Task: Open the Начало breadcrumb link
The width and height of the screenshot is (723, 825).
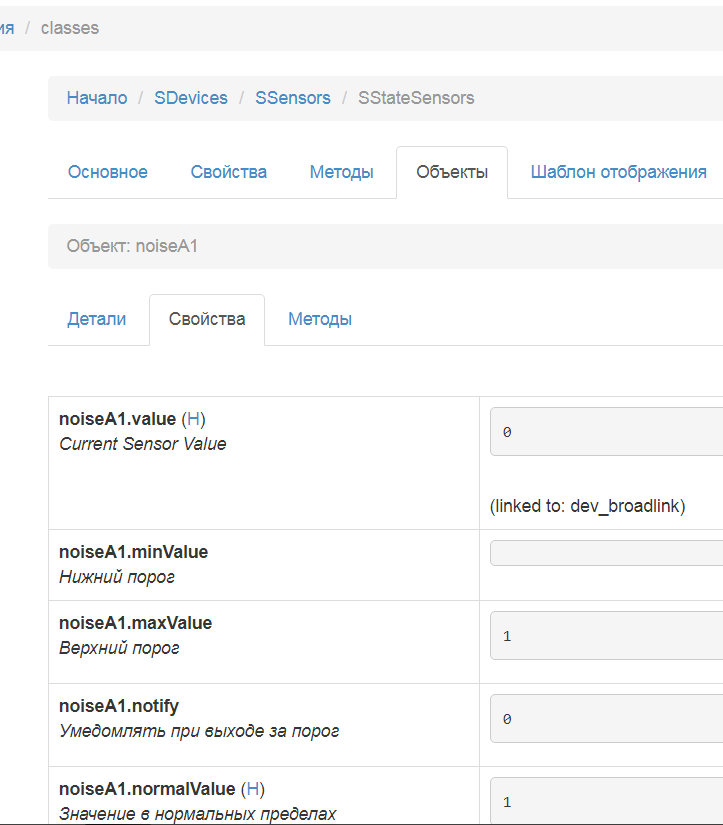Action: (x=97, y=98)
